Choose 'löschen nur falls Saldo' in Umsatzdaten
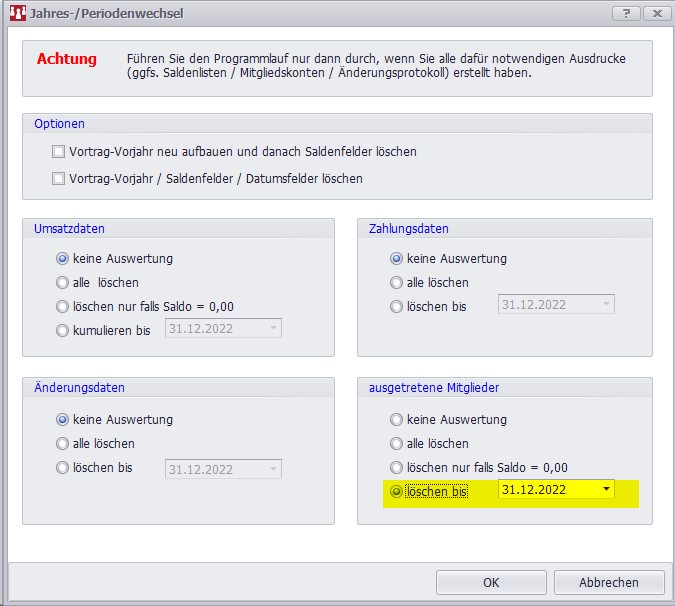The image size is (675, 606). click(x=64, y=306)
